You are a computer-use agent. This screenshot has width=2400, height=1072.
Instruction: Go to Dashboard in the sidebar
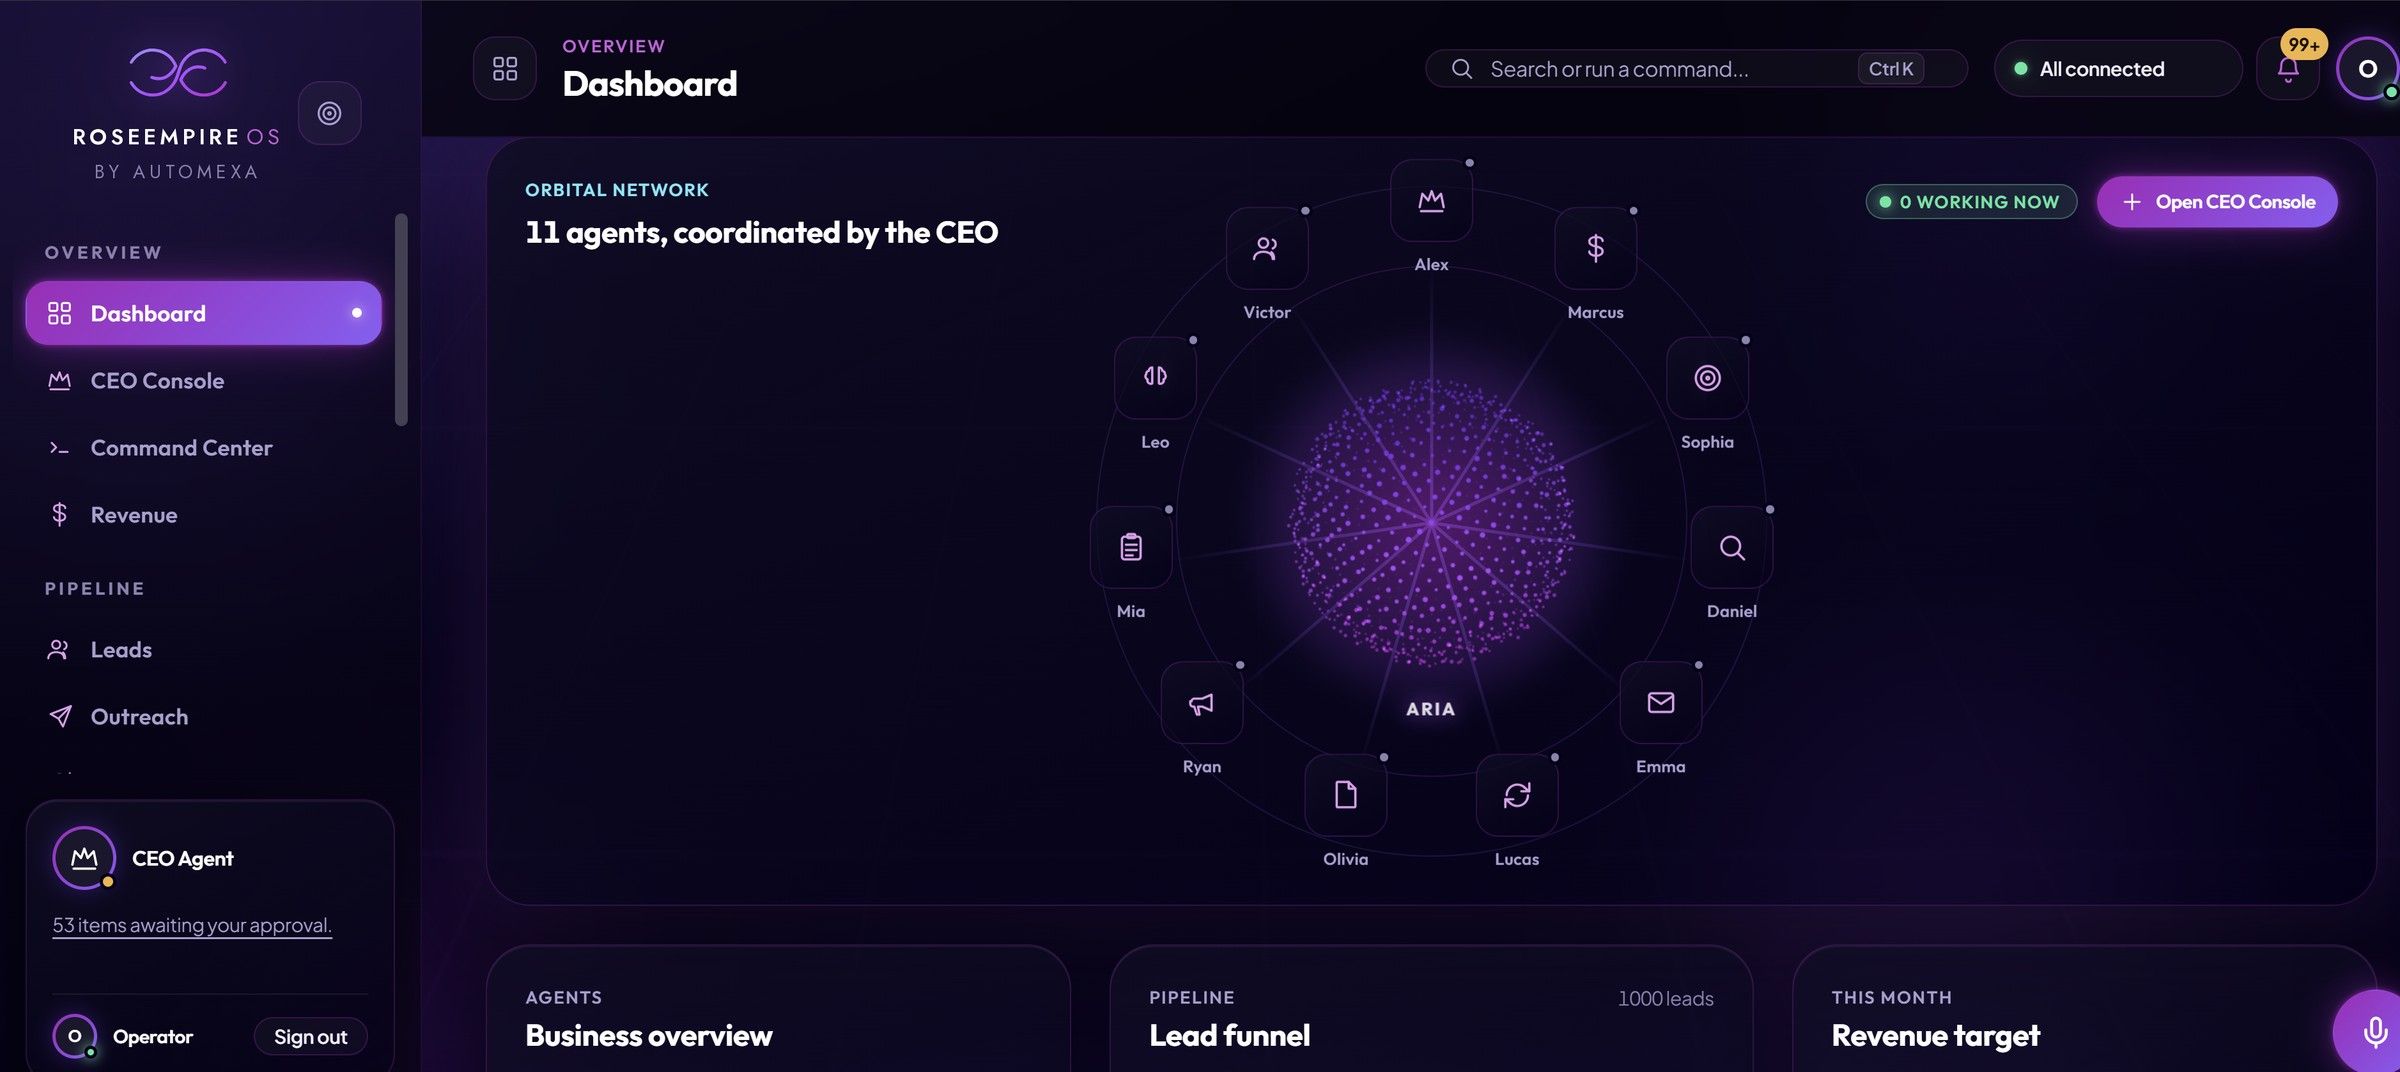click(204, 313)
